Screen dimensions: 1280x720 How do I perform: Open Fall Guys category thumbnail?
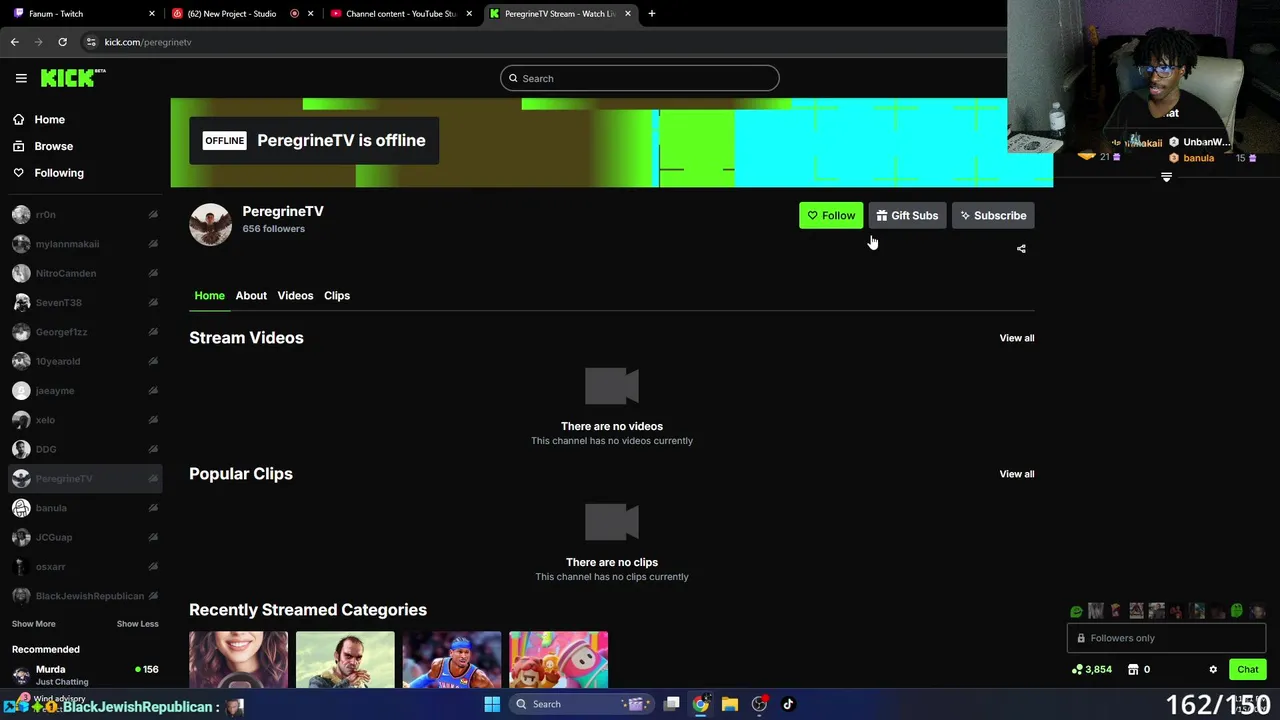558,660
